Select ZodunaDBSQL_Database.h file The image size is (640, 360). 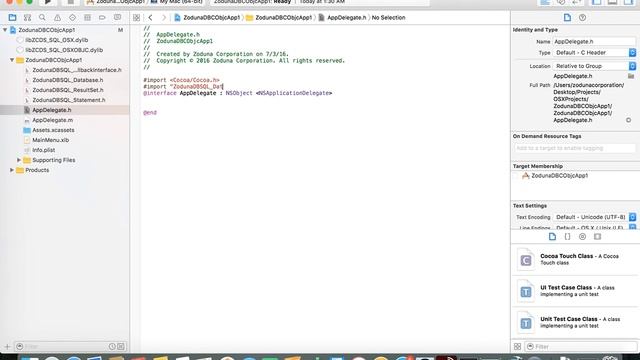[x=67, y=80]
